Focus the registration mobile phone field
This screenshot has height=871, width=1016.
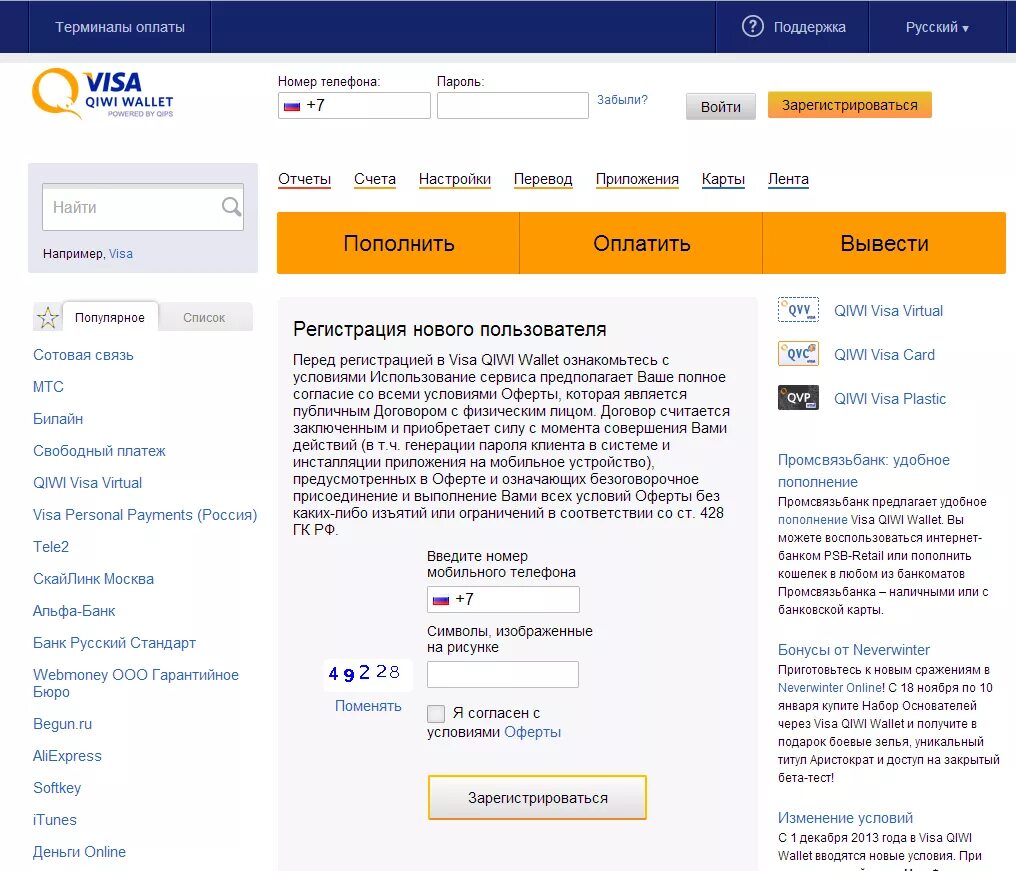503,599
